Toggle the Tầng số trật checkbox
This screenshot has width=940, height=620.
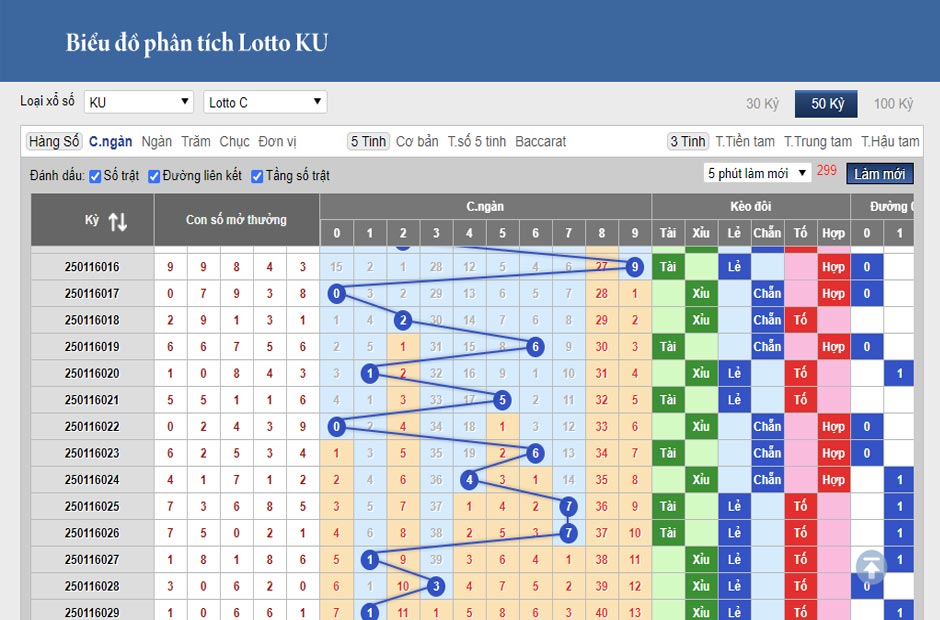[x=257, y=176]
